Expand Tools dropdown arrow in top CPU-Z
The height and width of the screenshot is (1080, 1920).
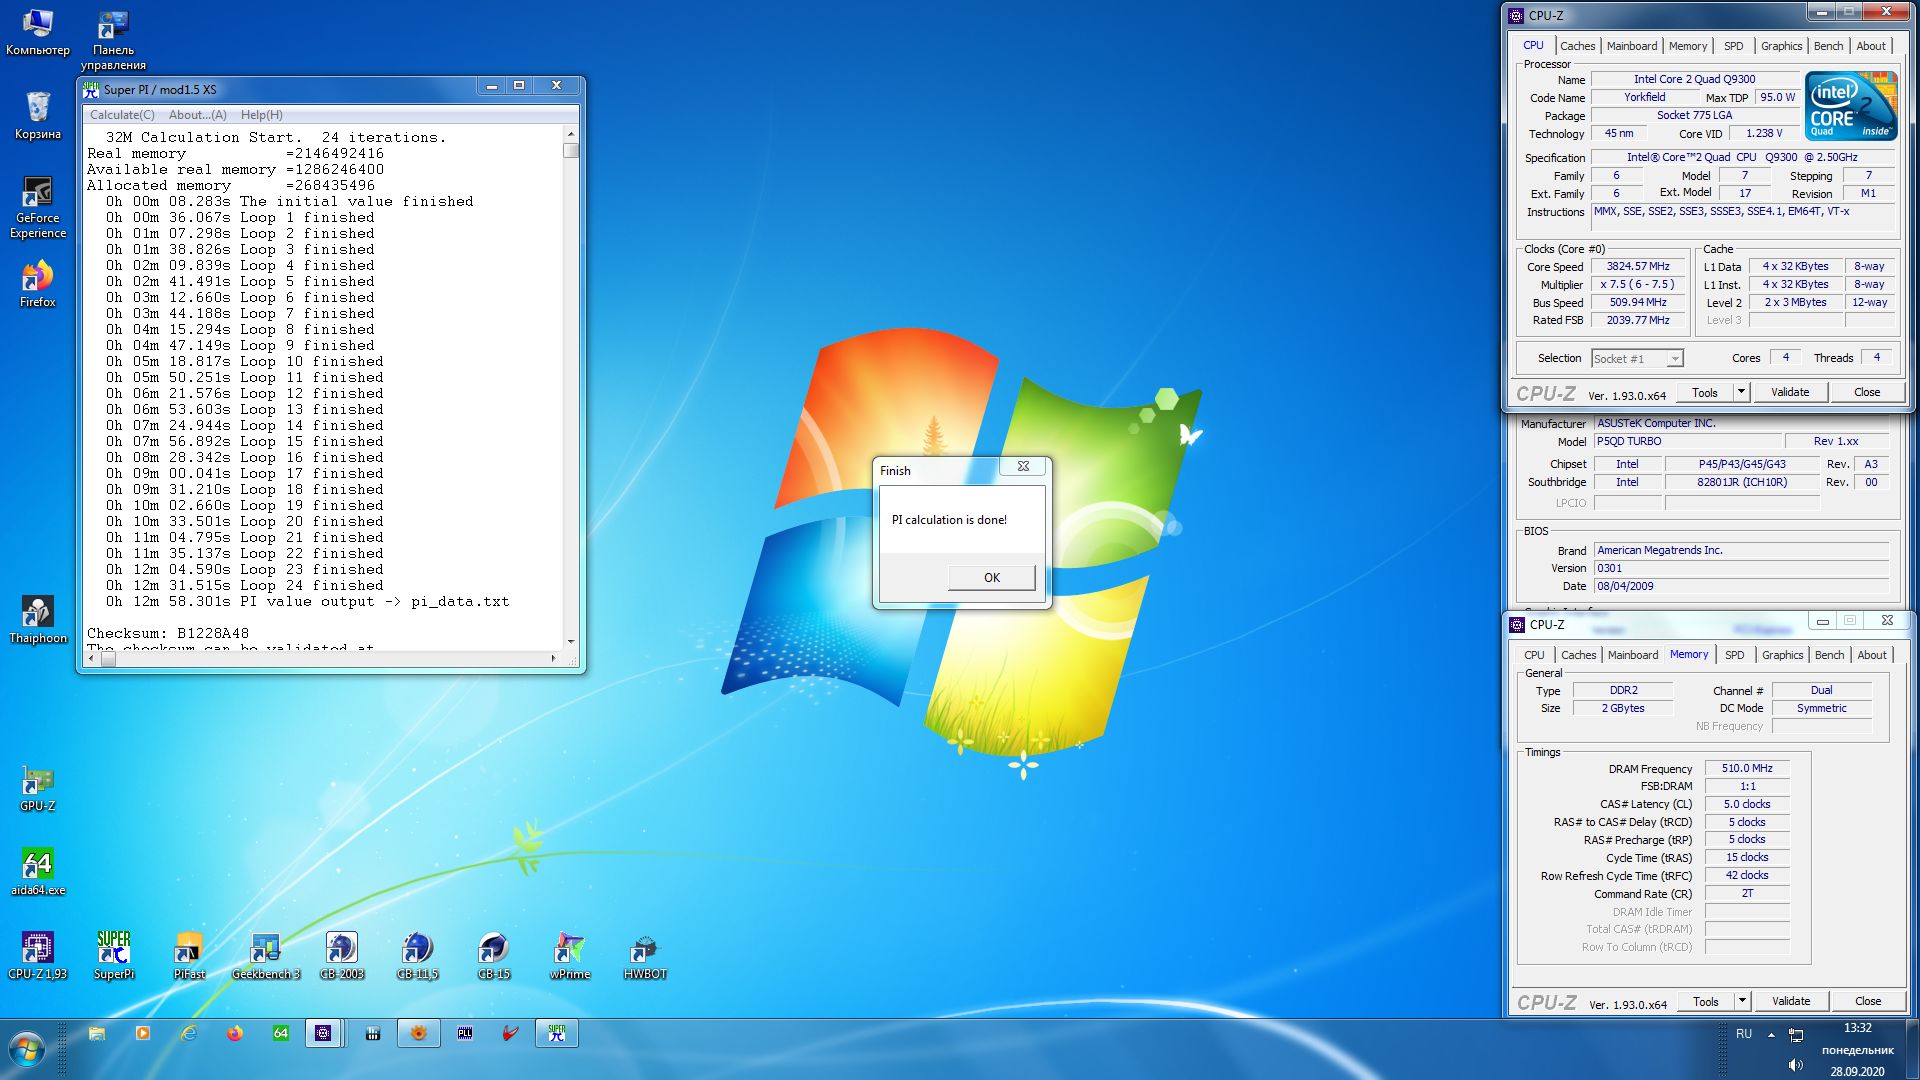click(x=1741, y=392)
